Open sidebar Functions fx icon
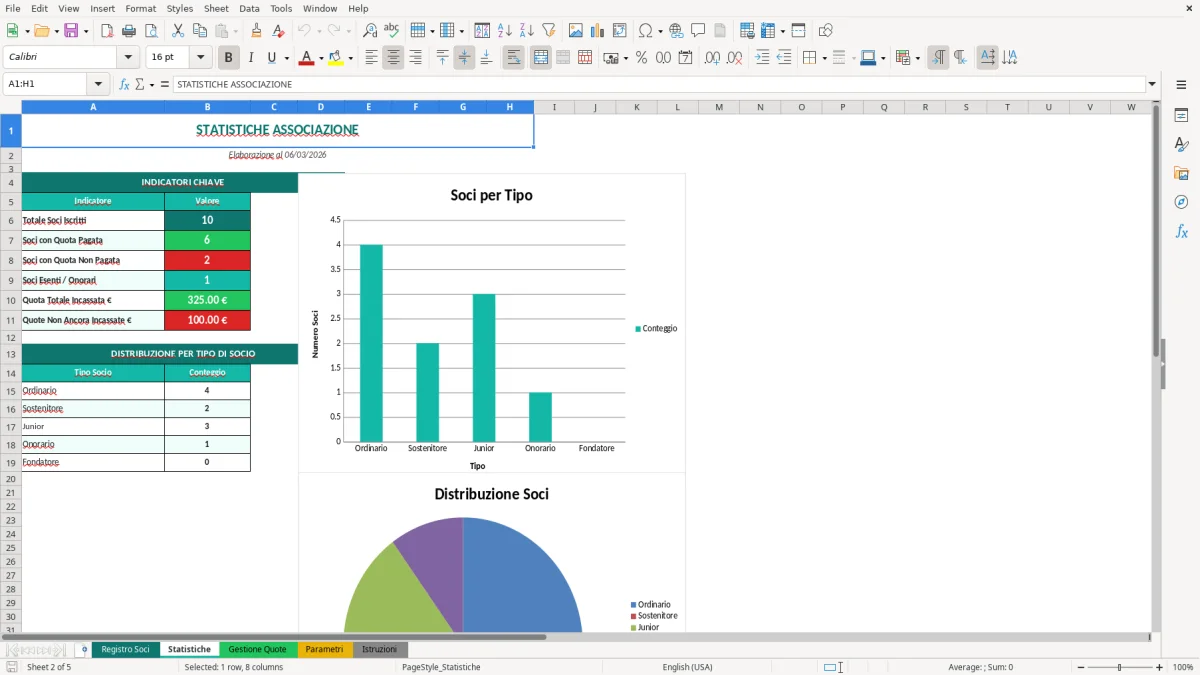Screen dimensions: 1200x675 click(x=1181, y=231)
